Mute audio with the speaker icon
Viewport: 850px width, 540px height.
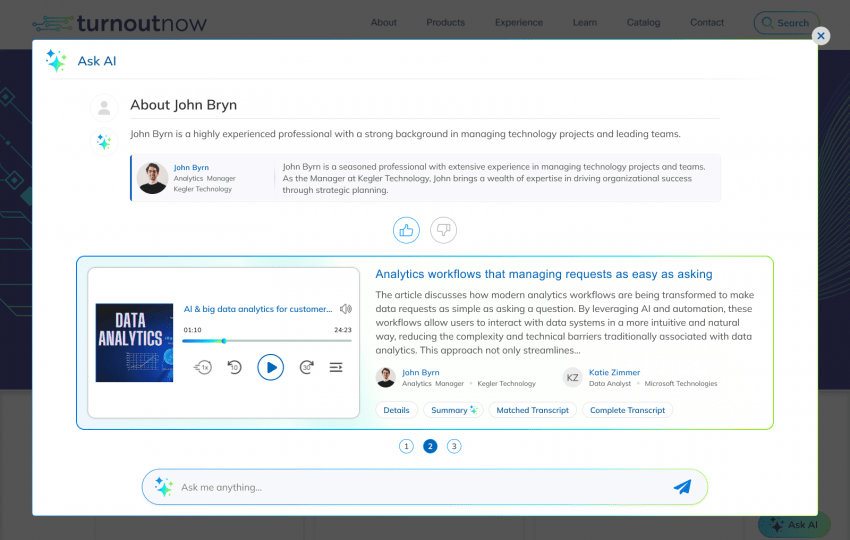pyautogui.click(x=345, y=309)
